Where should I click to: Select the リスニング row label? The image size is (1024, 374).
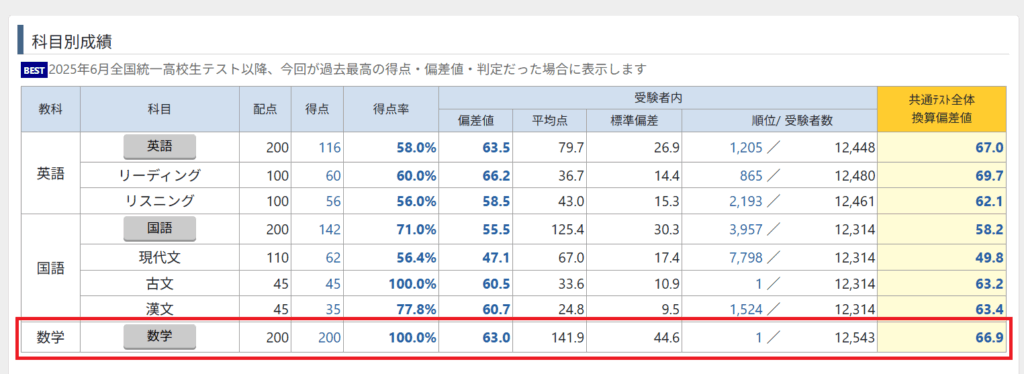click(160, 202)
